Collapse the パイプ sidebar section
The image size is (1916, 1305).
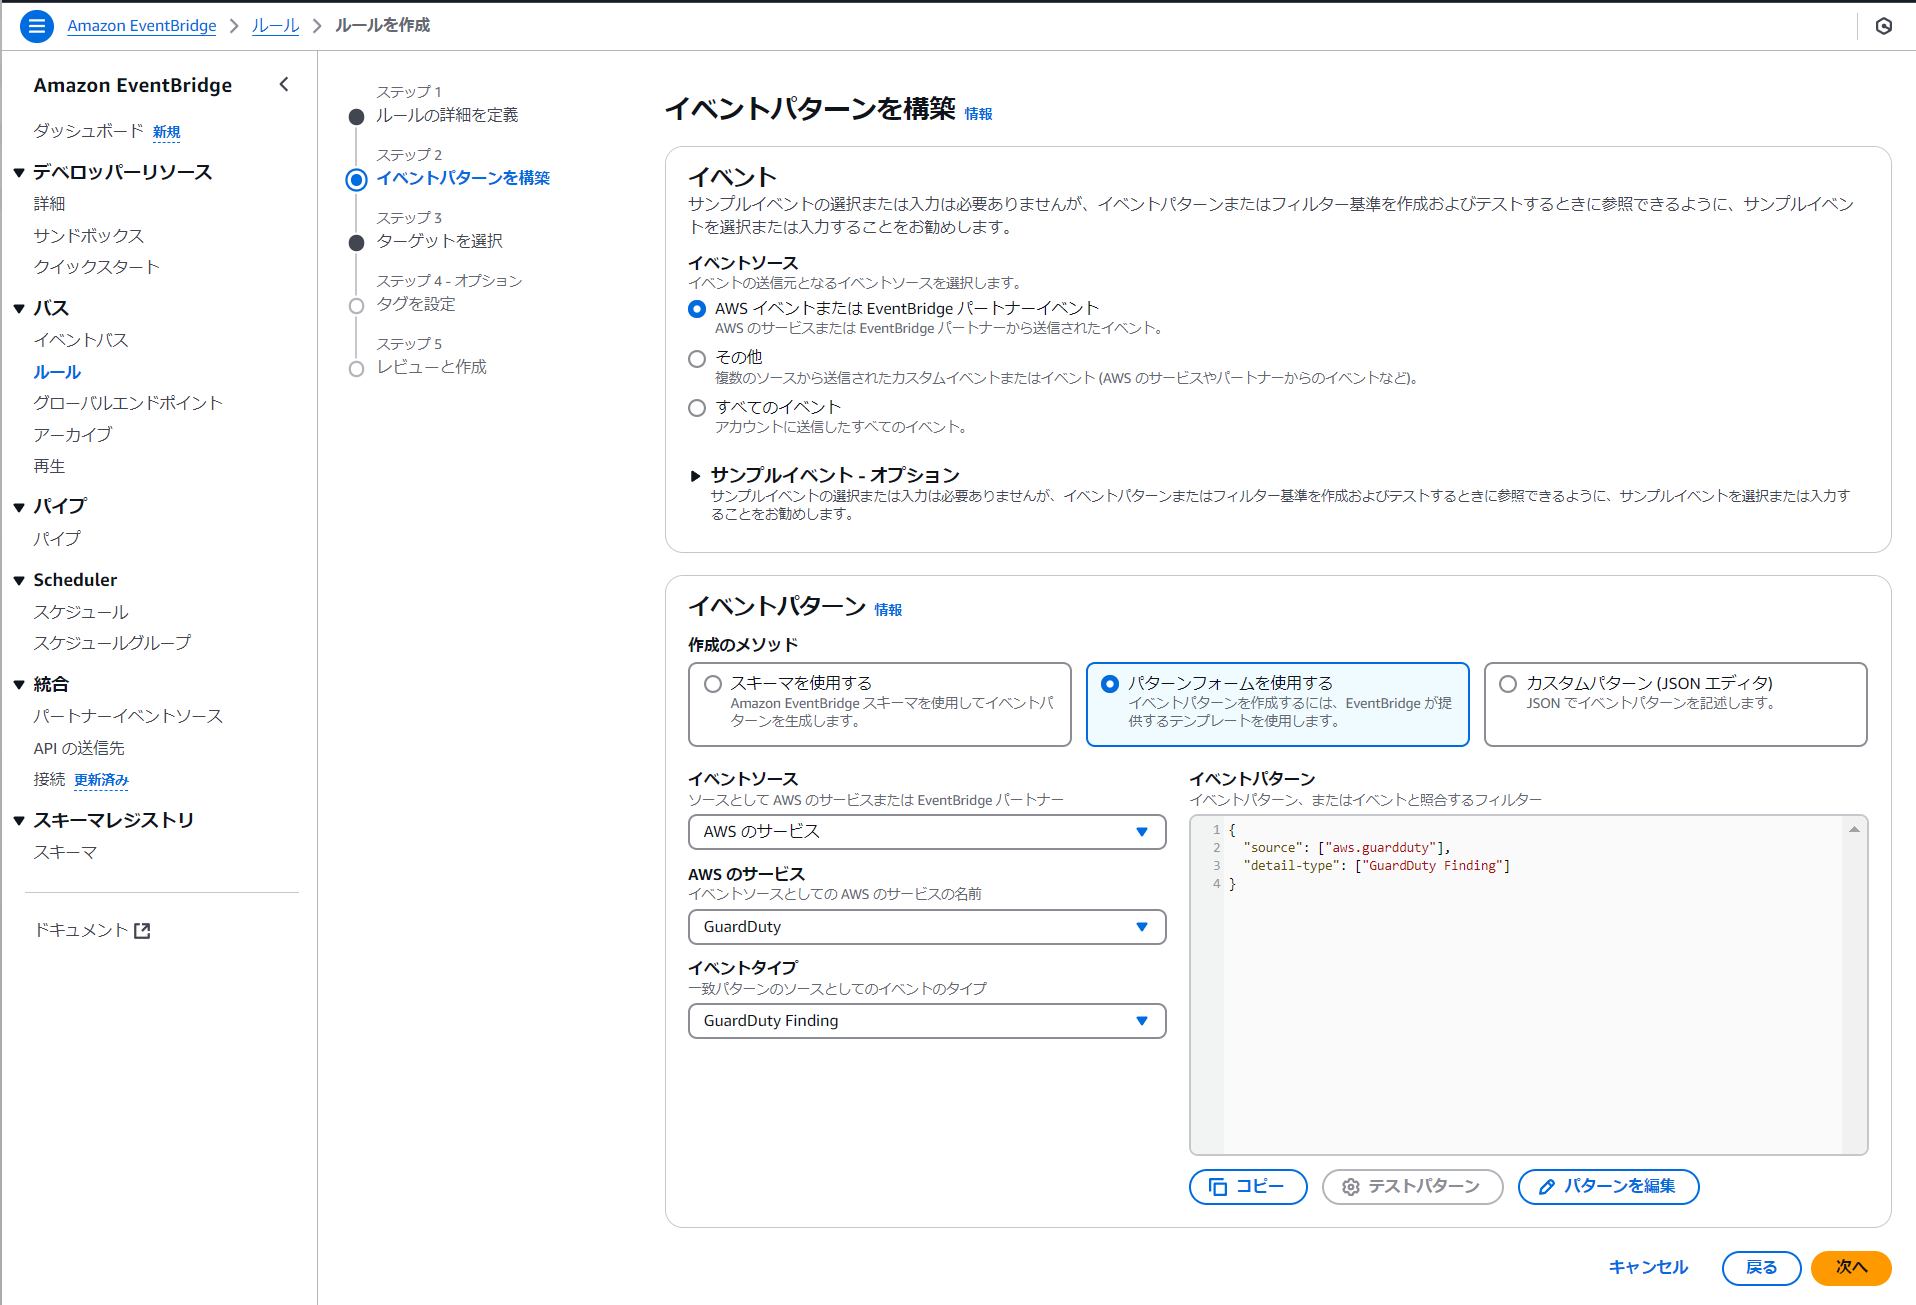19,507
